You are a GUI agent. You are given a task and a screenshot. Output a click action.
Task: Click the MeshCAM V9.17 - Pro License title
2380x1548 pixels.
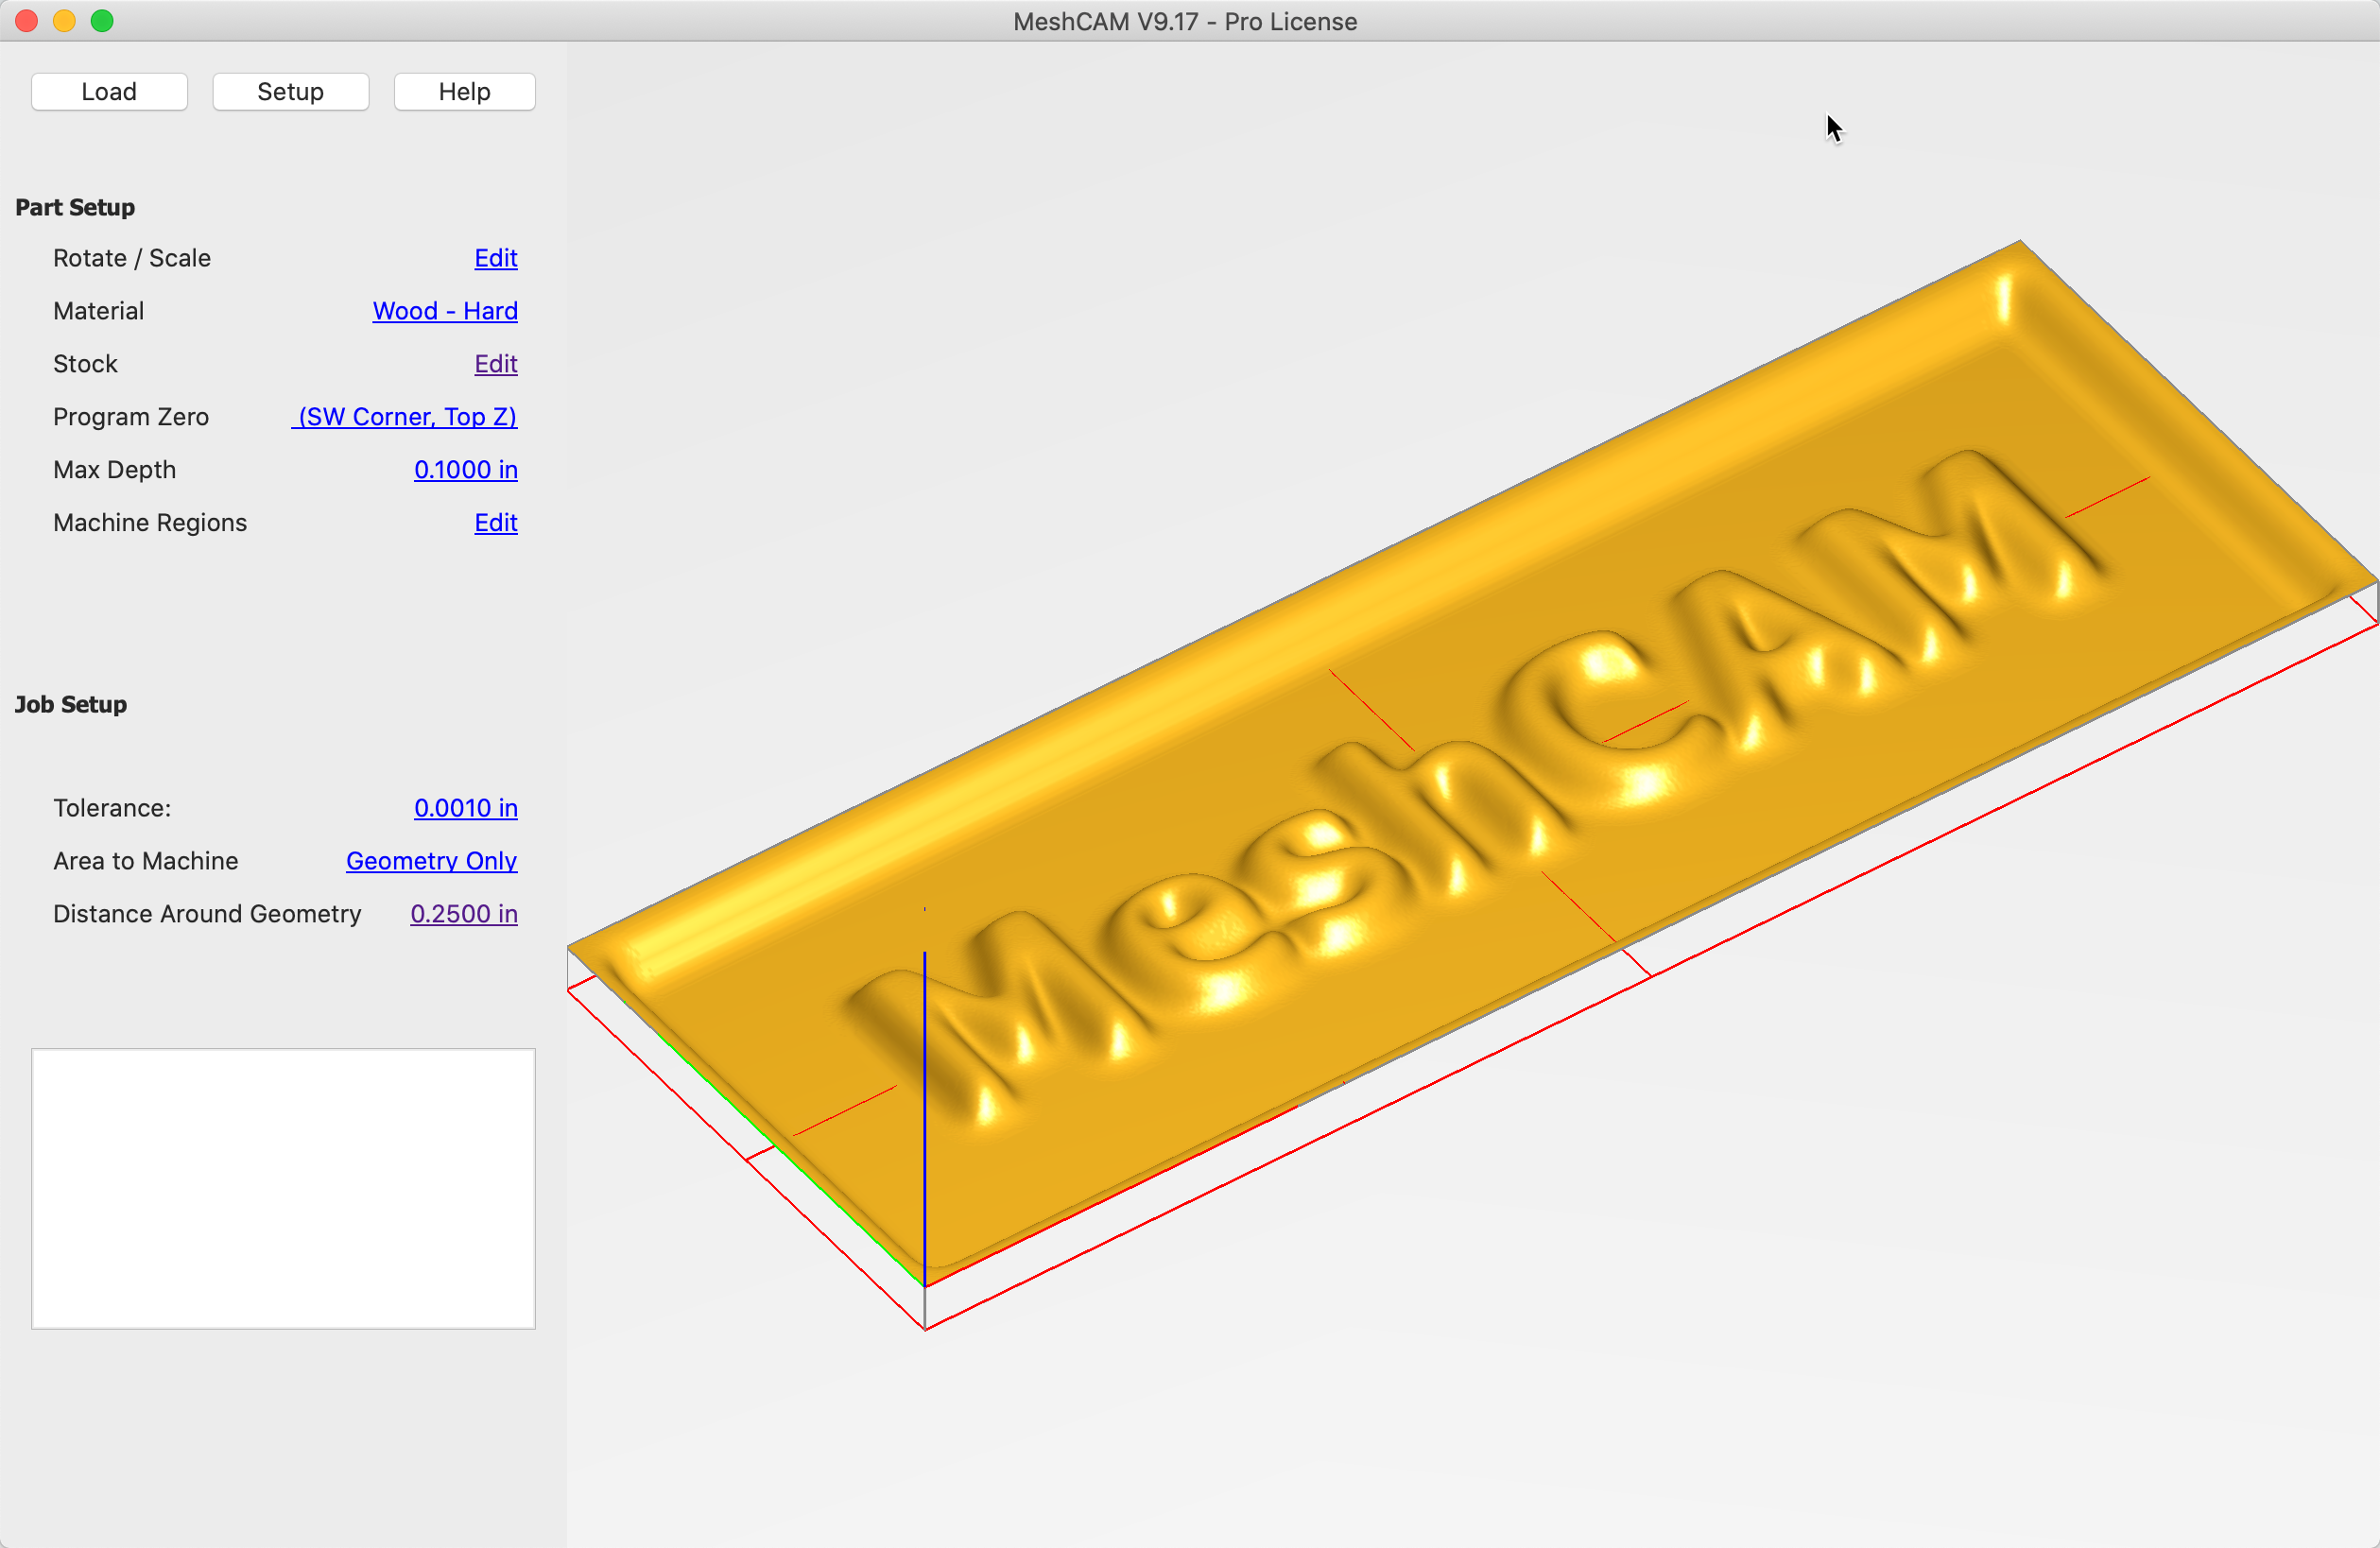(1185, 22)
